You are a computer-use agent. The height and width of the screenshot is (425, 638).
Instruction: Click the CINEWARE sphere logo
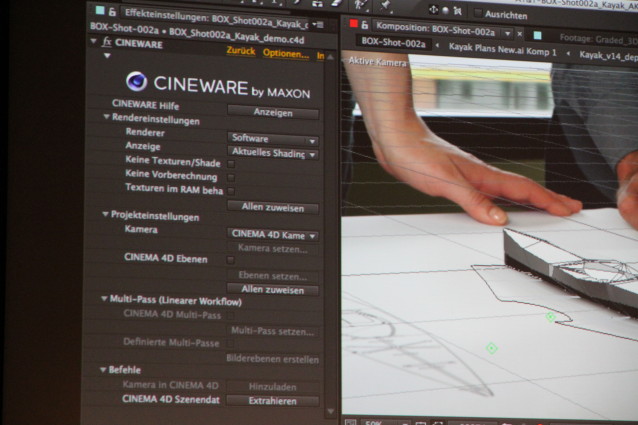click(x=136, y=81)
